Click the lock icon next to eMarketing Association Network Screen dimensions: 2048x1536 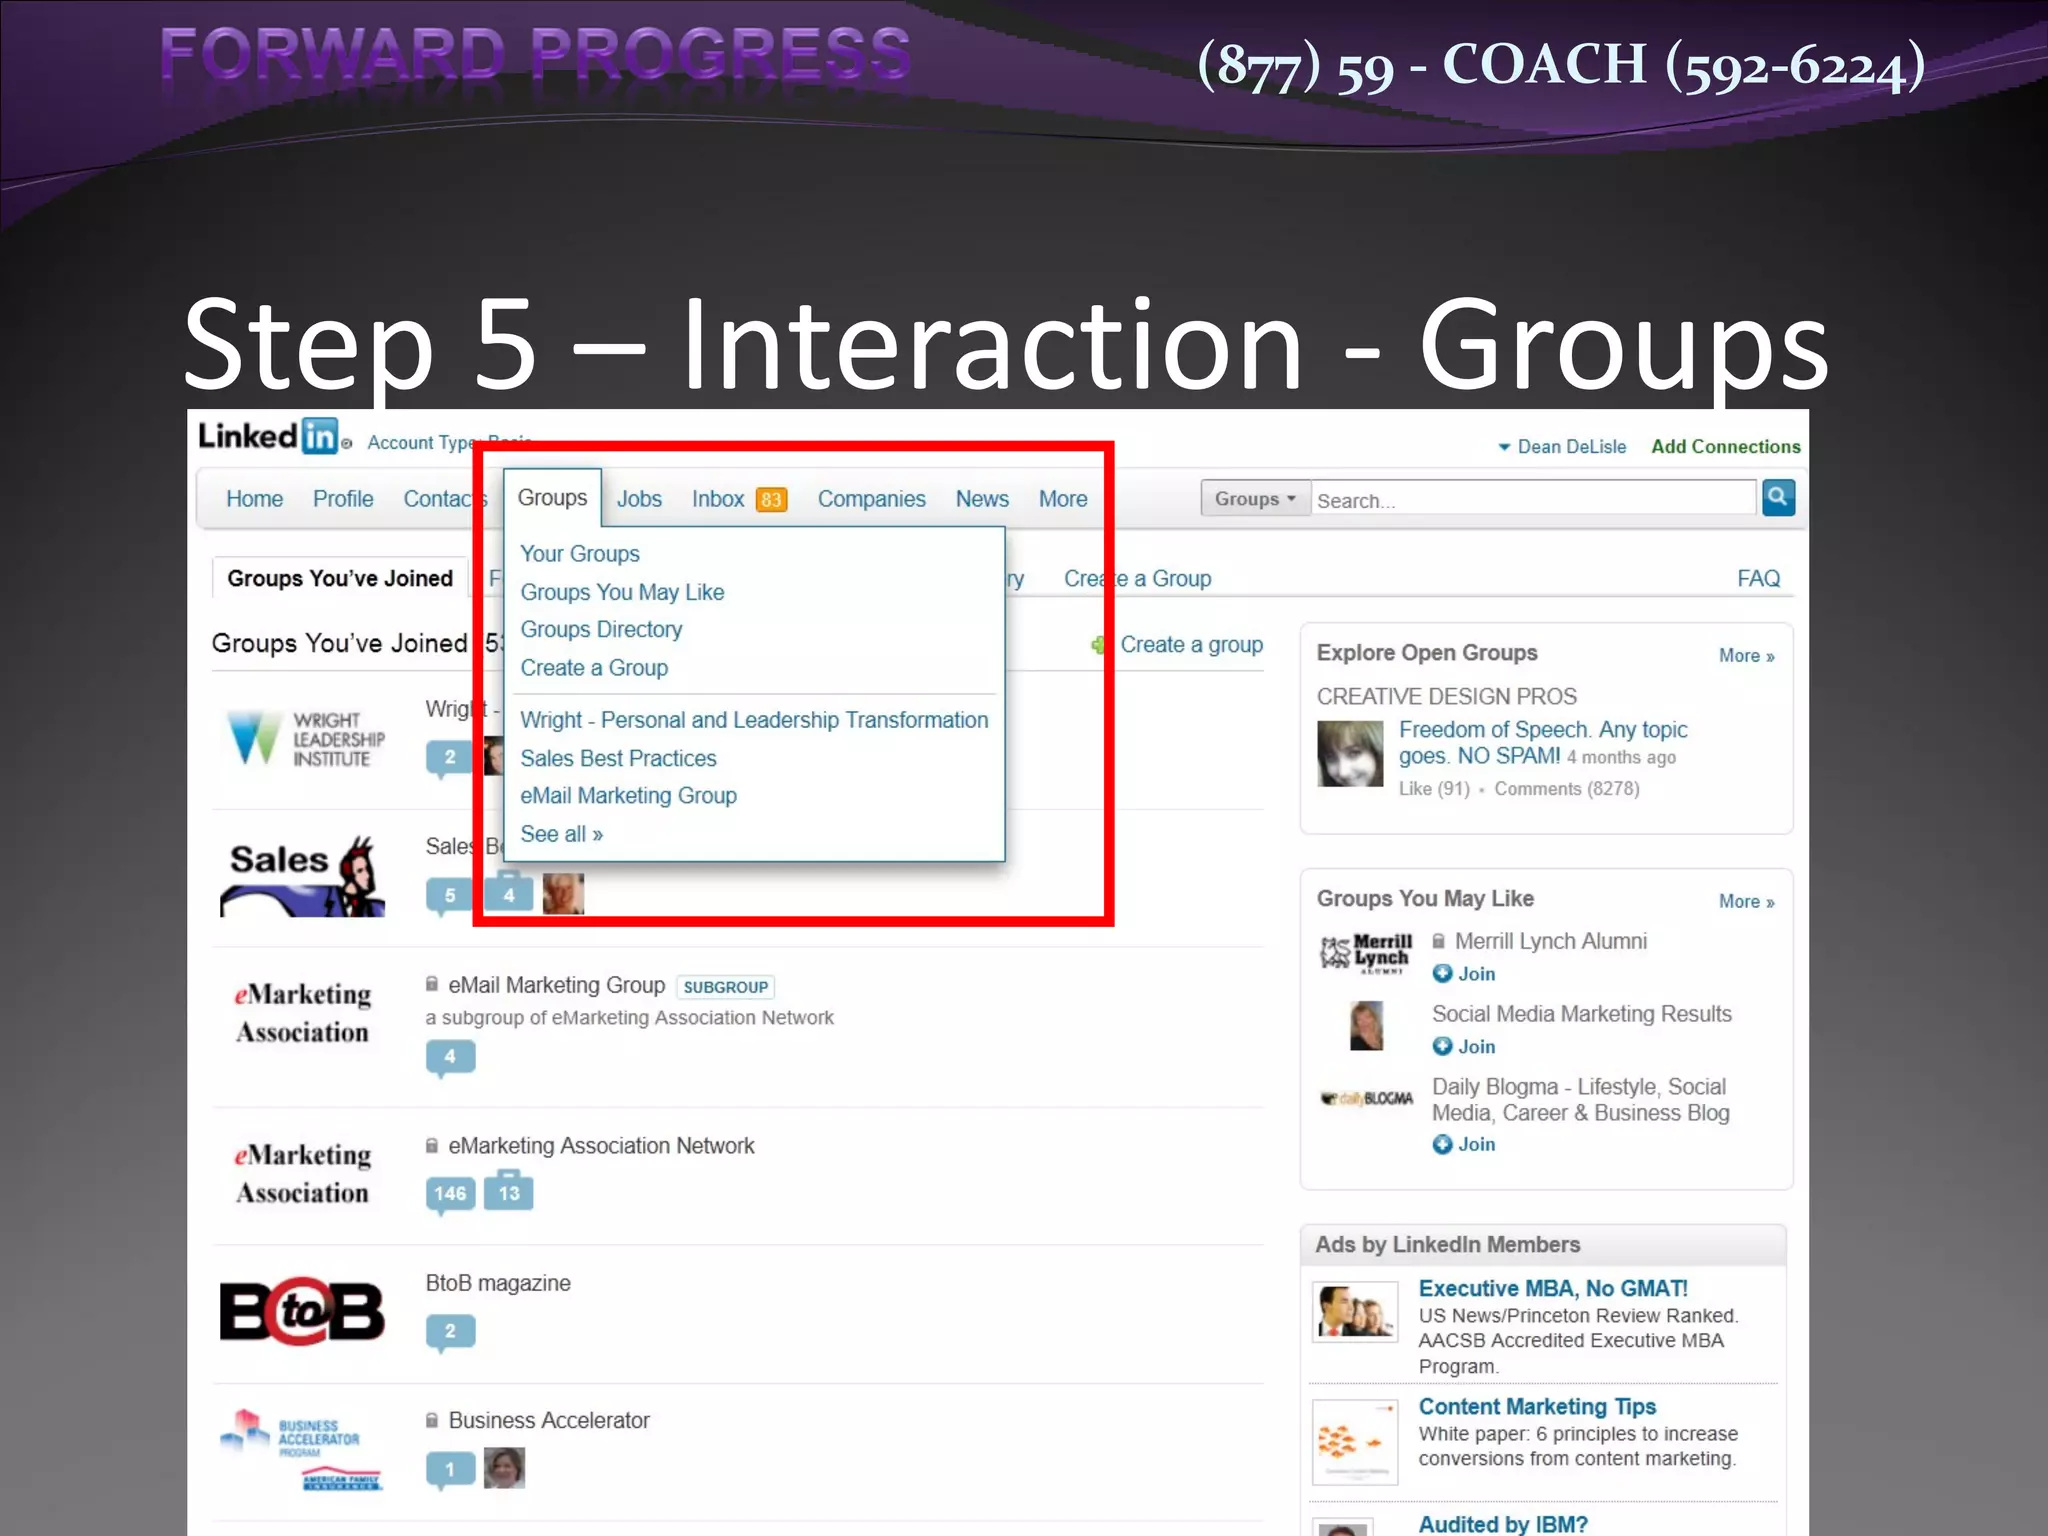(432, 1146)
